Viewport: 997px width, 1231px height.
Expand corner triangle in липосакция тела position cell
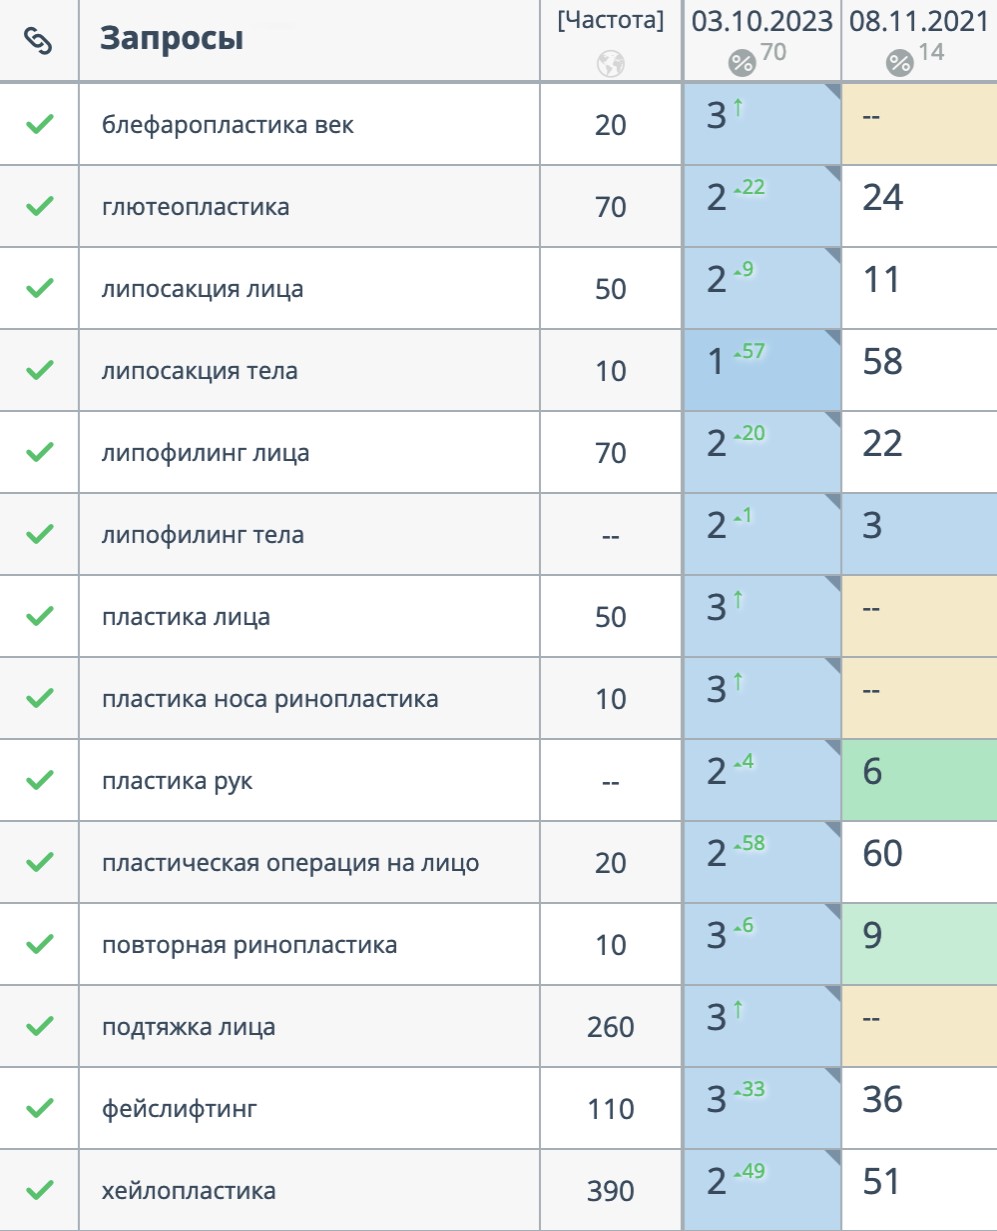pos(832,339)
